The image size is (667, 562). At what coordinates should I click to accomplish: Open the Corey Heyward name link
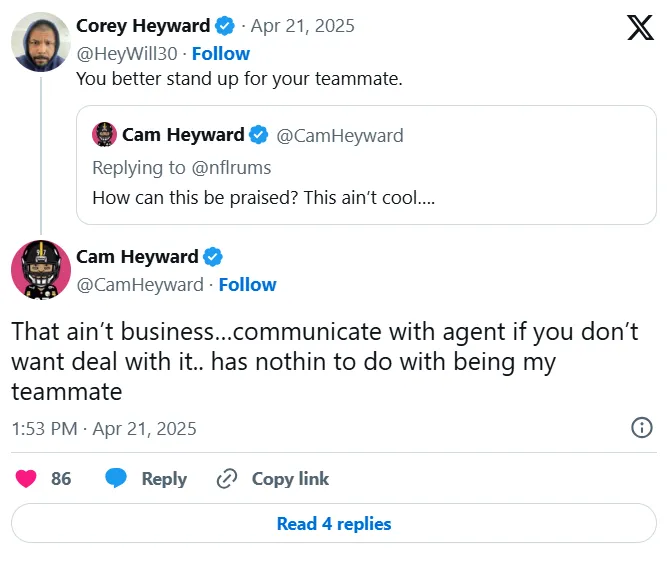(143, 26)
